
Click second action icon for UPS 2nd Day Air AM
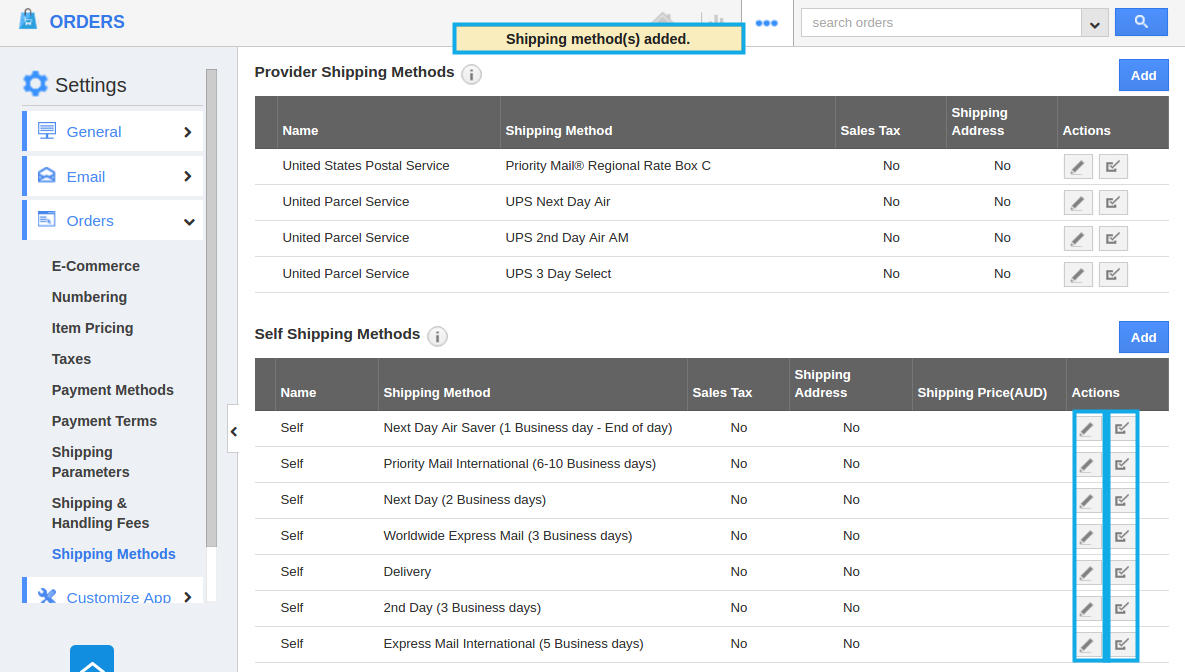[x=1112, y=238]
